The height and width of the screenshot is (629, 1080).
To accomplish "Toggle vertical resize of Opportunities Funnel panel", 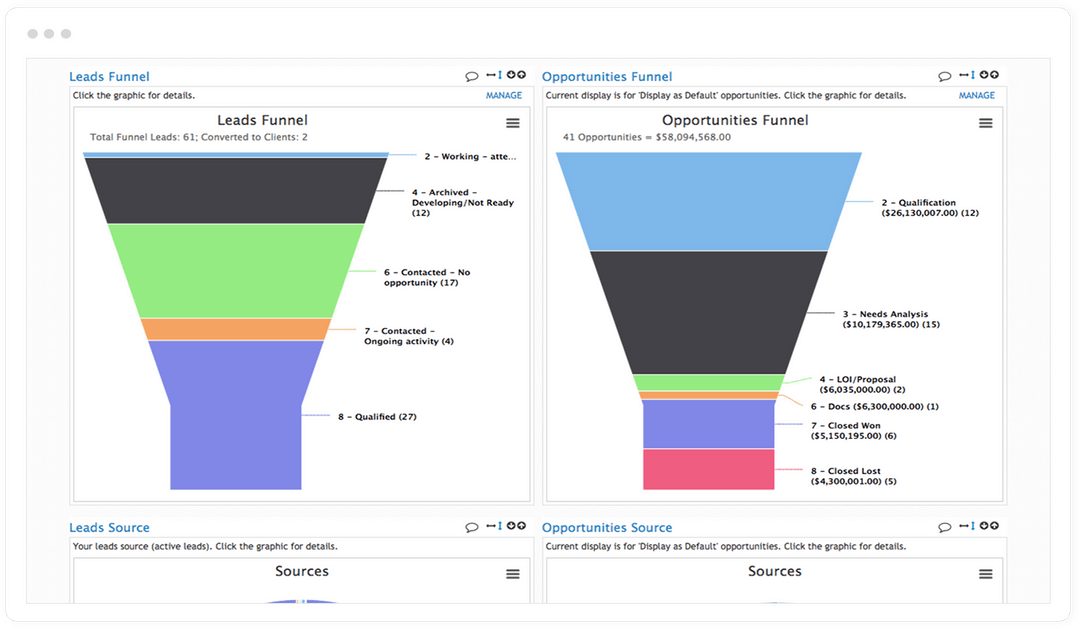I will (x=973, y=74).
